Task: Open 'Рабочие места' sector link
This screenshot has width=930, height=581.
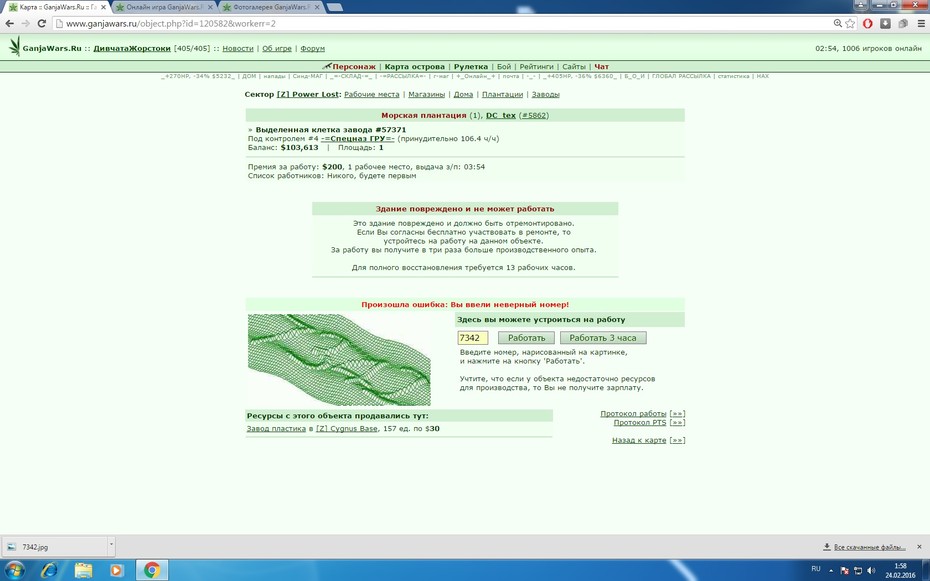Action: tap(372, 94)
